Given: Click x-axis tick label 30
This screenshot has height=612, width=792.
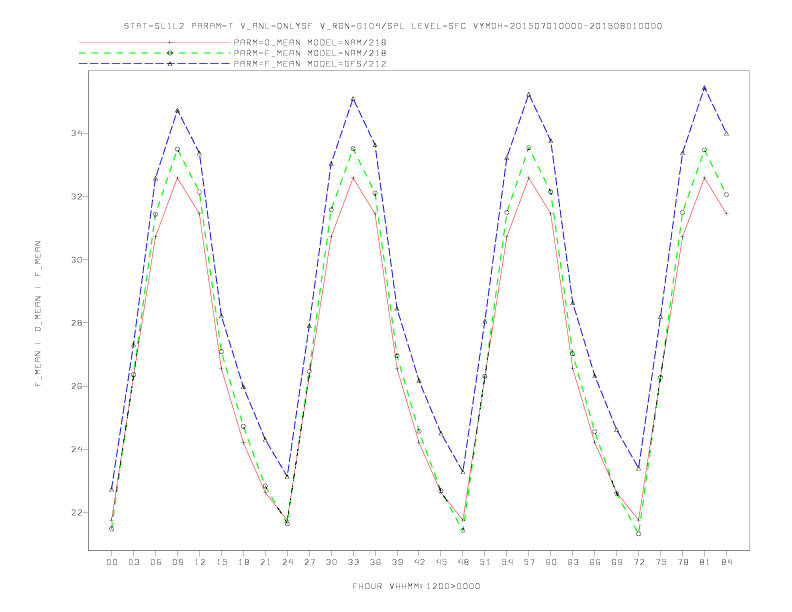Looking at the screenshot, I should pos(331,562).
